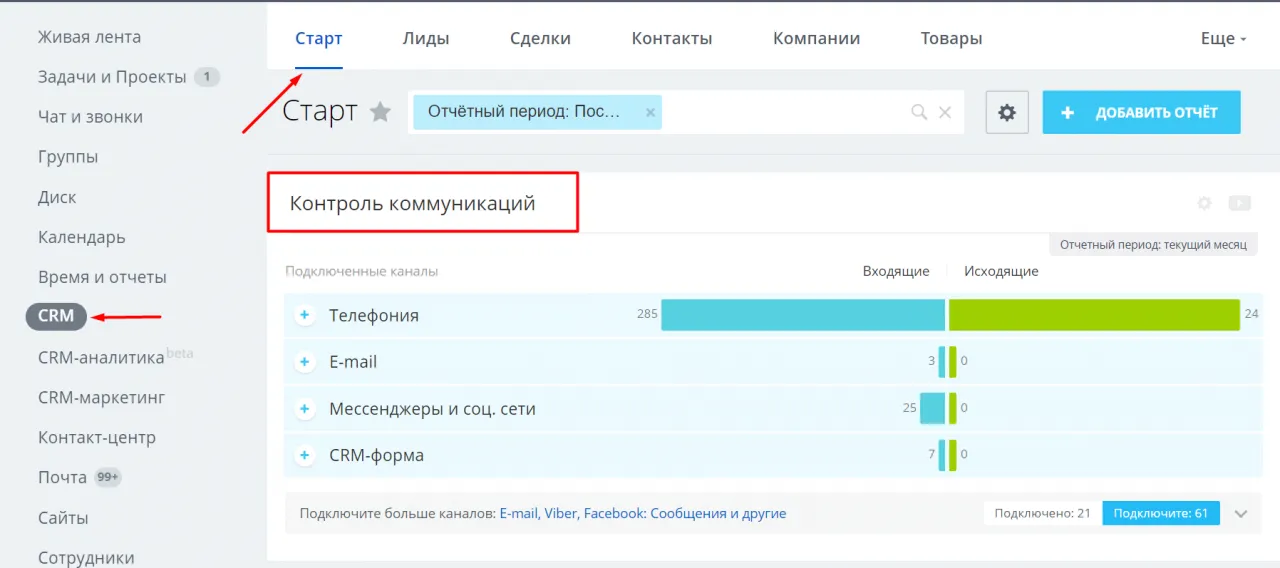Clear the filter field with X icon

[x=945, y=113]
